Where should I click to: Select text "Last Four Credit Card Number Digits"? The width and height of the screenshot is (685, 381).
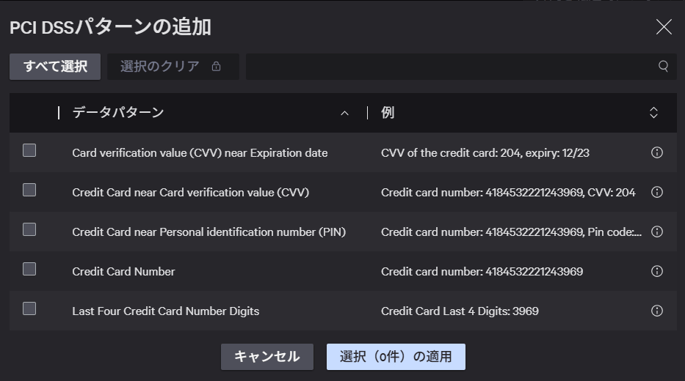166,311
